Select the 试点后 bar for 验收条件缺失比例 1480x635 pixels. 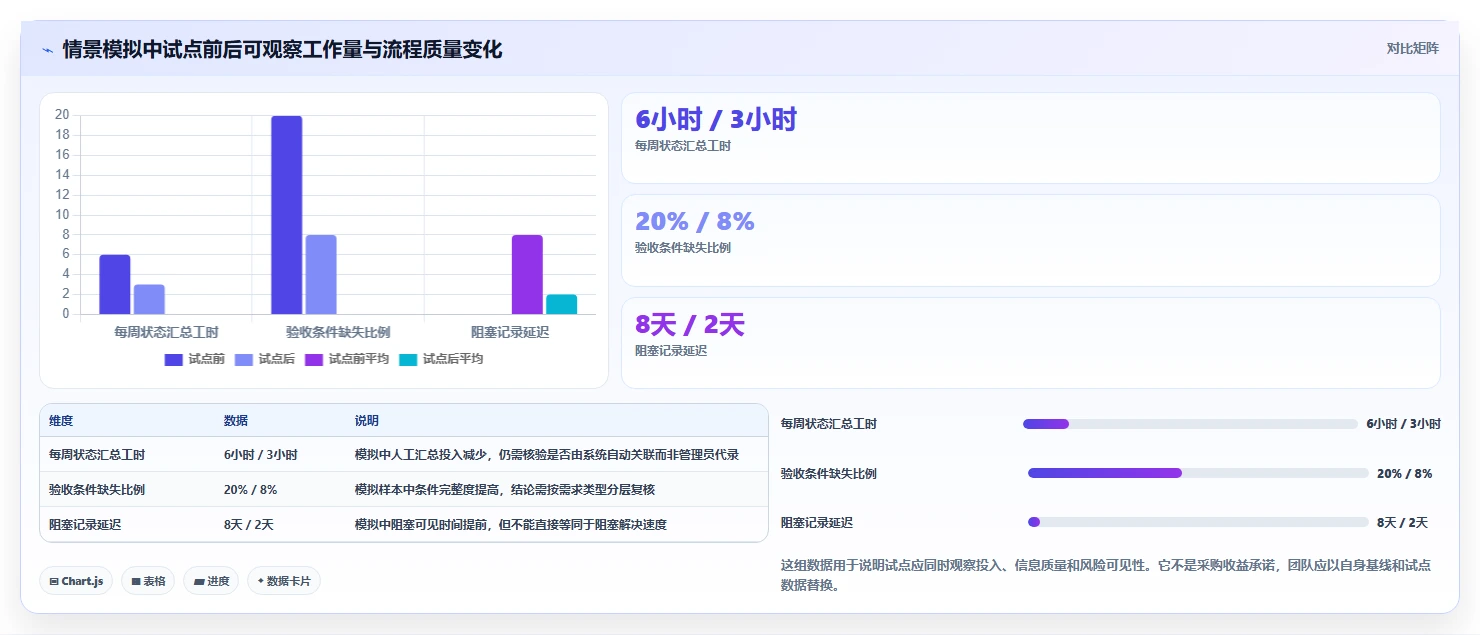tap(321, 275)
